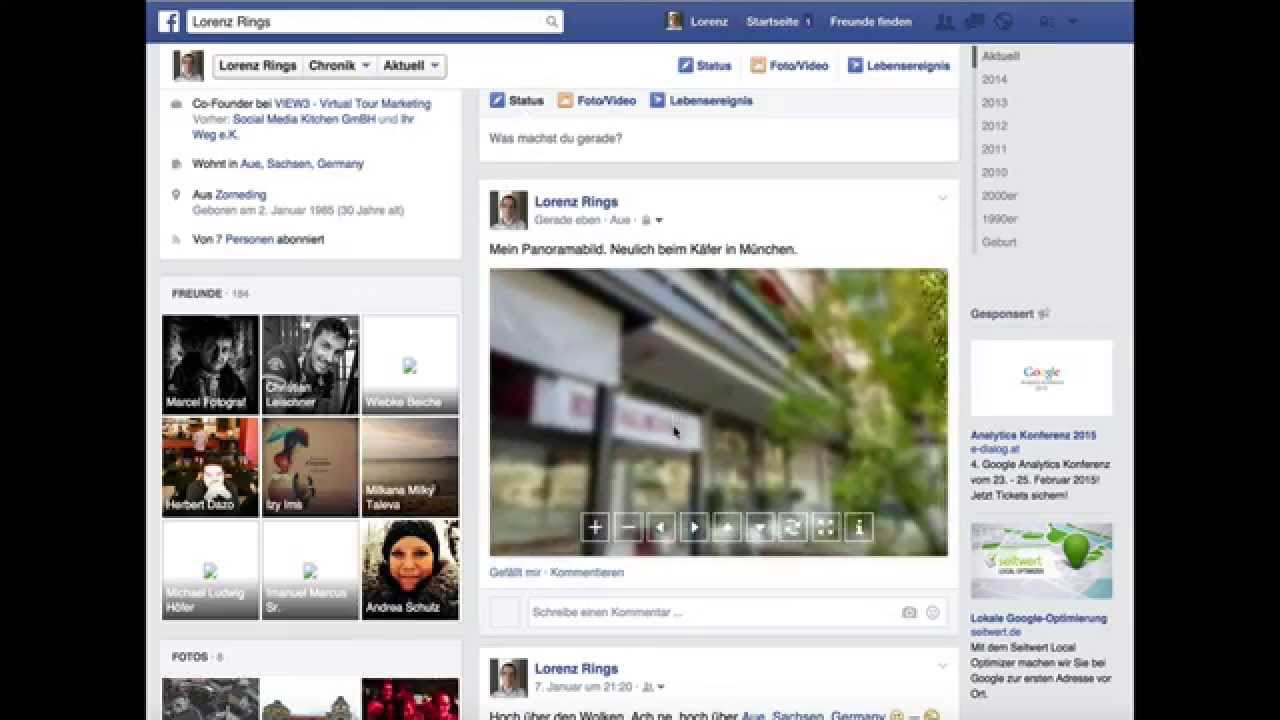1280x720 pixels.
Task: Open notifications globe icon
Action: 1004,22
